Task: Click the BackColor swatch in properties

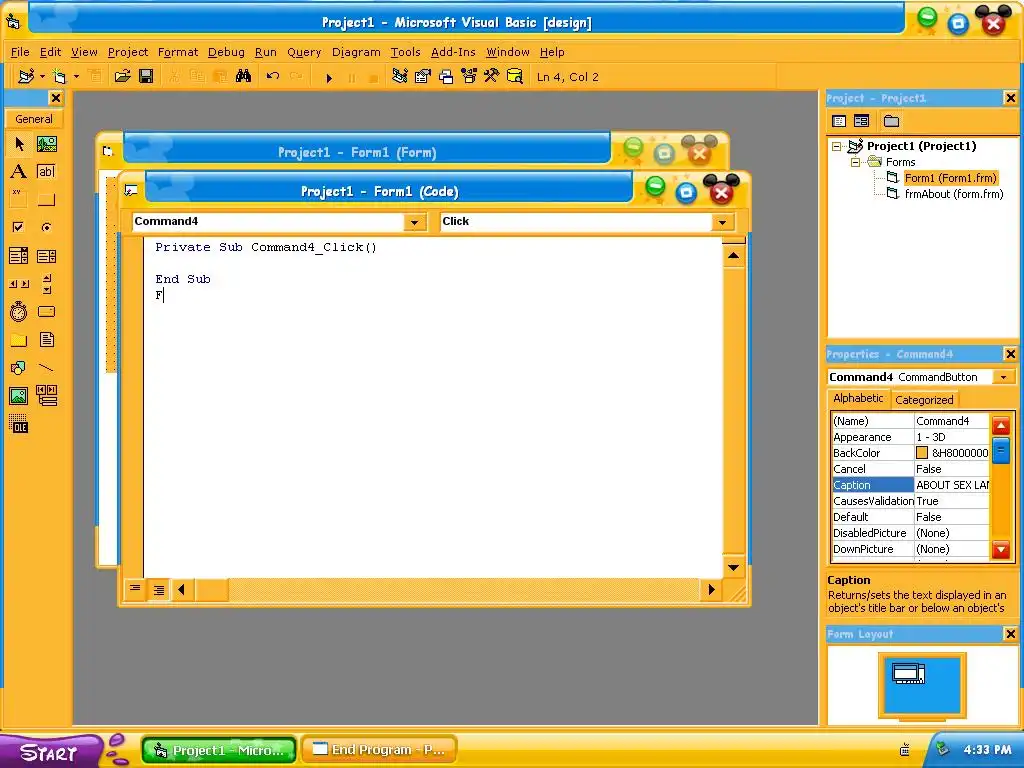Action: click(x=922, y=453)
